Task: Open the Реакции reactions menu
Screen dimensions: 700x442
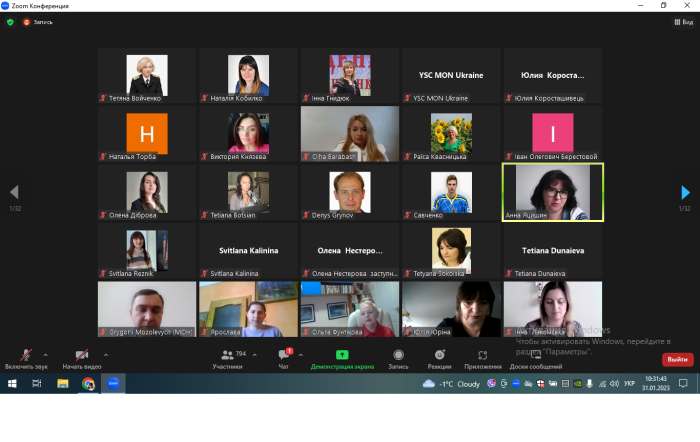Action: click(439, 355)
